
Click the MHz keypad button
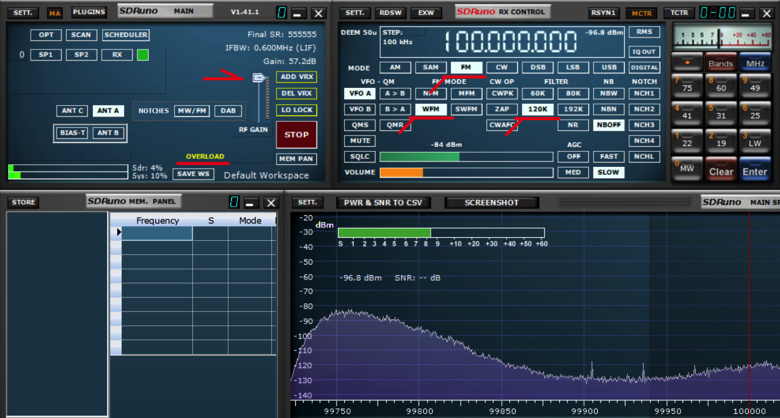(x=755, y=63)
